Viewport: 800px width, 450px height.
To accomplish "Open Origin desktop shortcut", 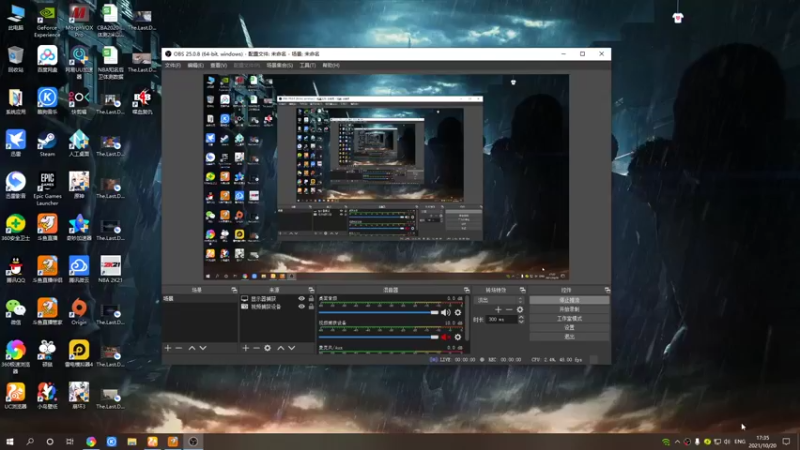I will [x=79, y=311].
